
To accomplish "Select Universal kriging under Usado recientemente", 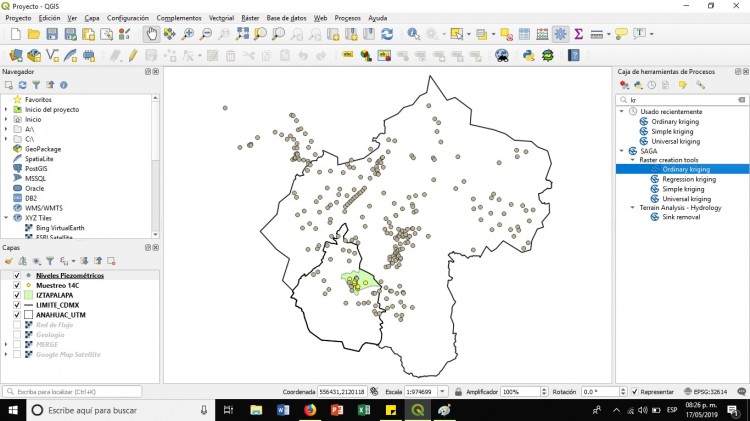I will point(675,142).
